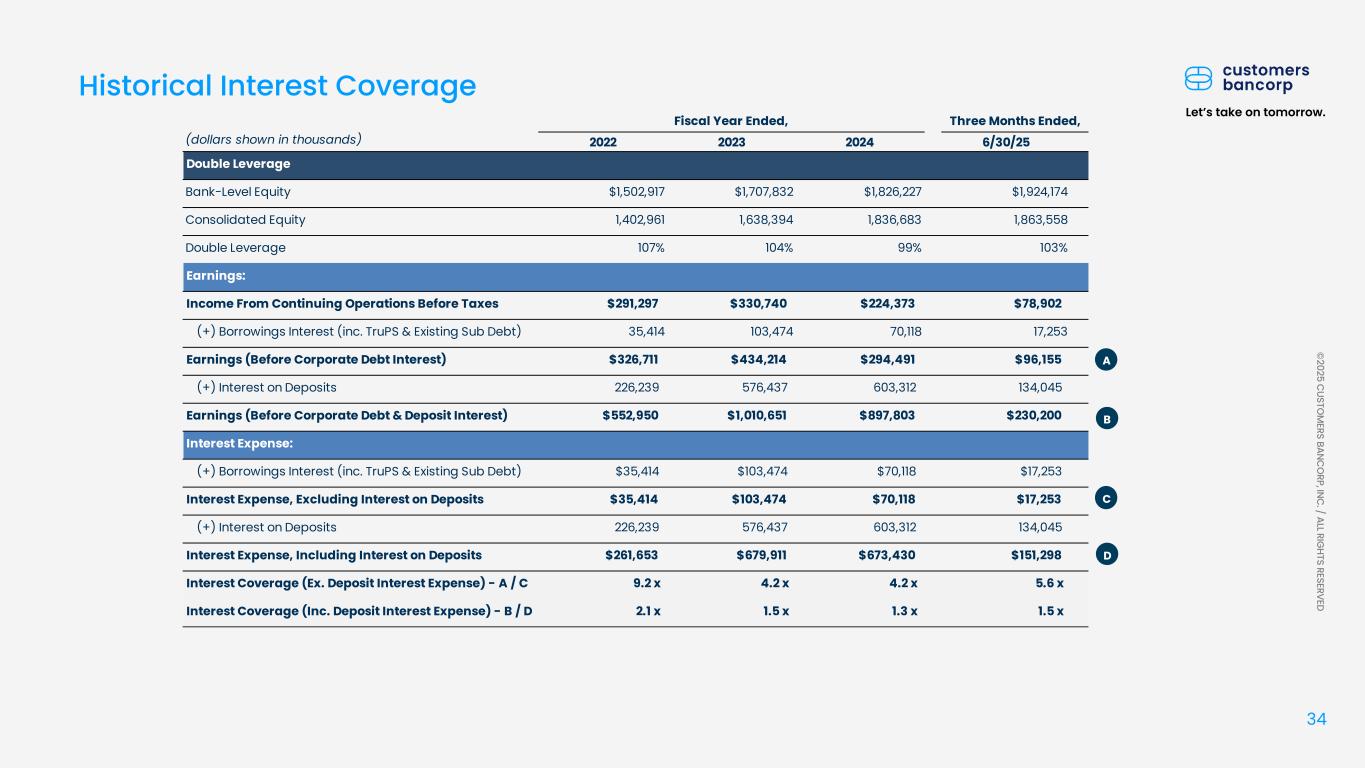The image size is (1365, 768).
Task: Click the Customers Bancorp logo icon
Action: (1198, 78)
